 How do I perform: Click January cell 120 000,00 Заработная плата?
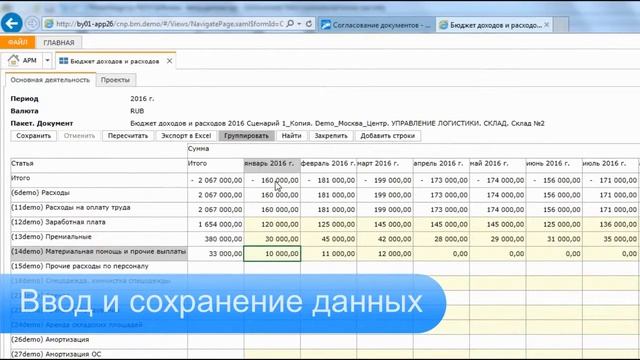[272, 224]
